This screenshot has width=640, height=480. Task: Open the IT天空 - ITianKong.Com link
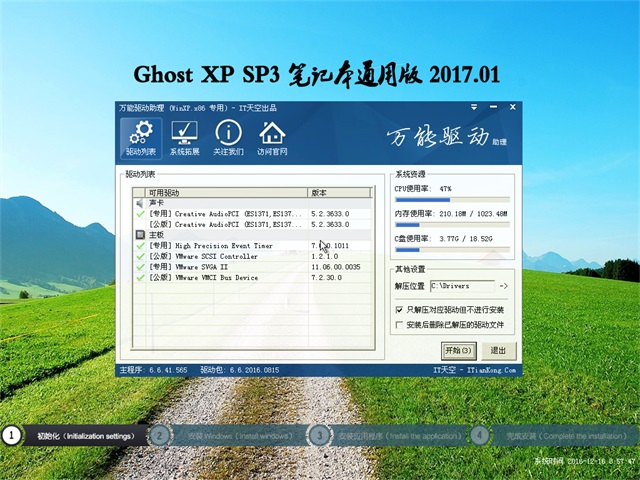click(x=475, y=370)
